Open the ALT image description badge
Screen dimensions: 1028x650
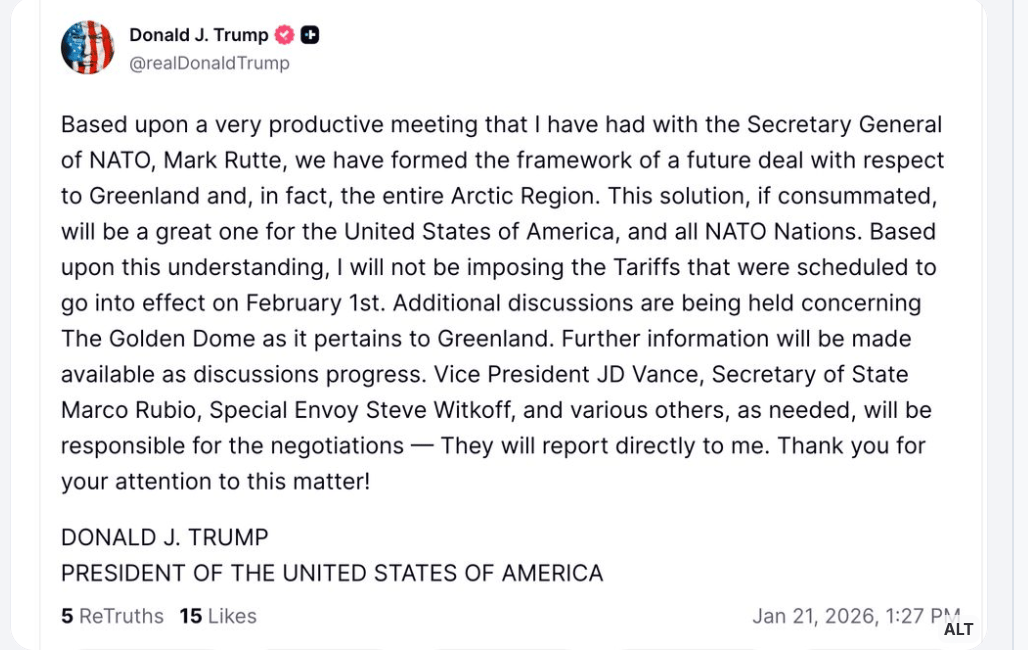coord(959,629)
